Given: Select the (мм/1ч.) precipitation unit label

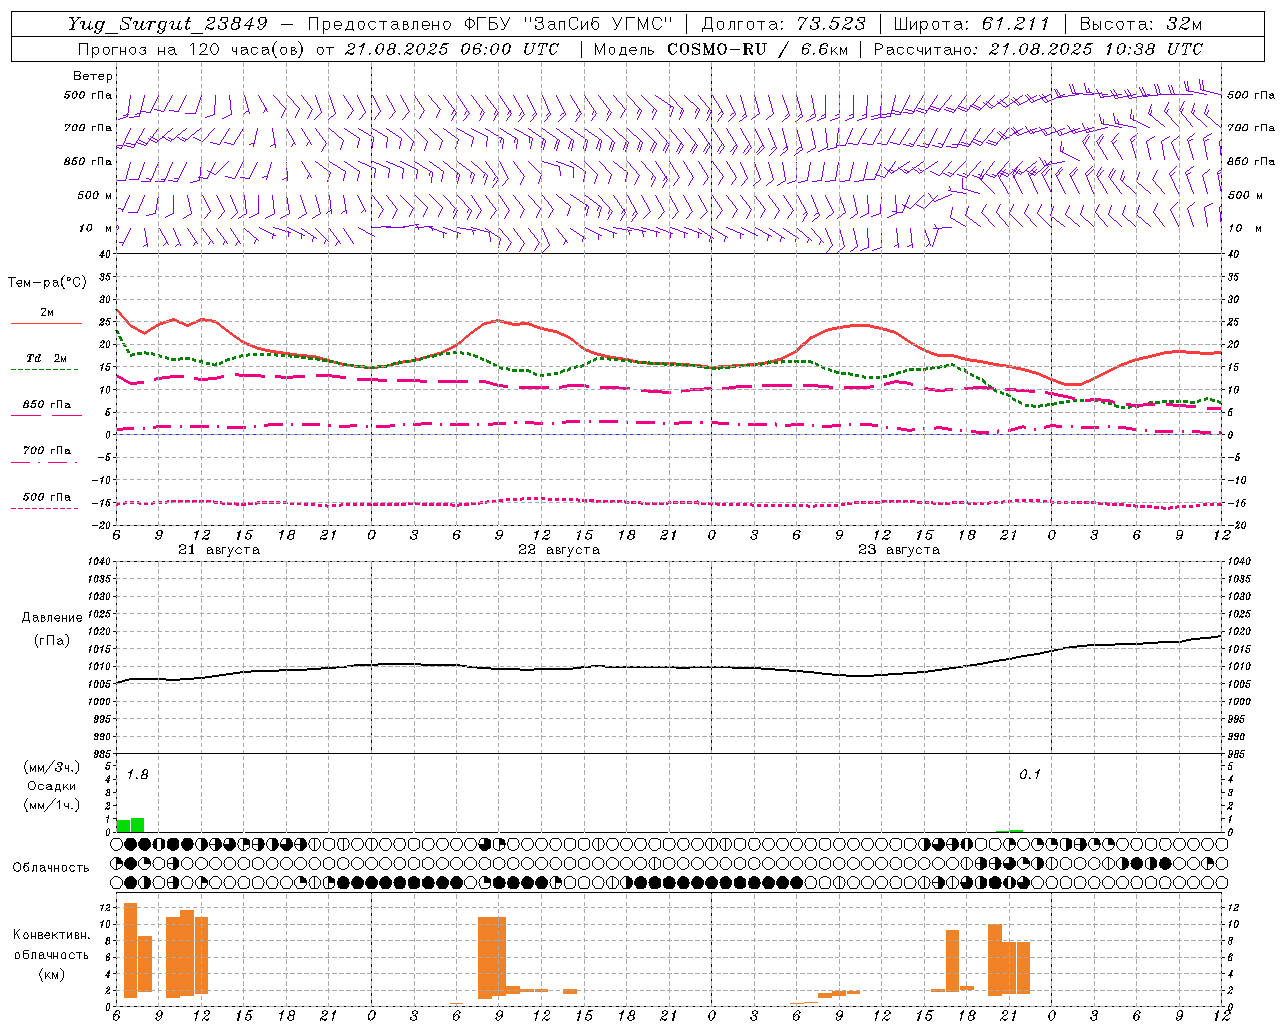Looking at the screenshot, I should (x=51, y=805).
